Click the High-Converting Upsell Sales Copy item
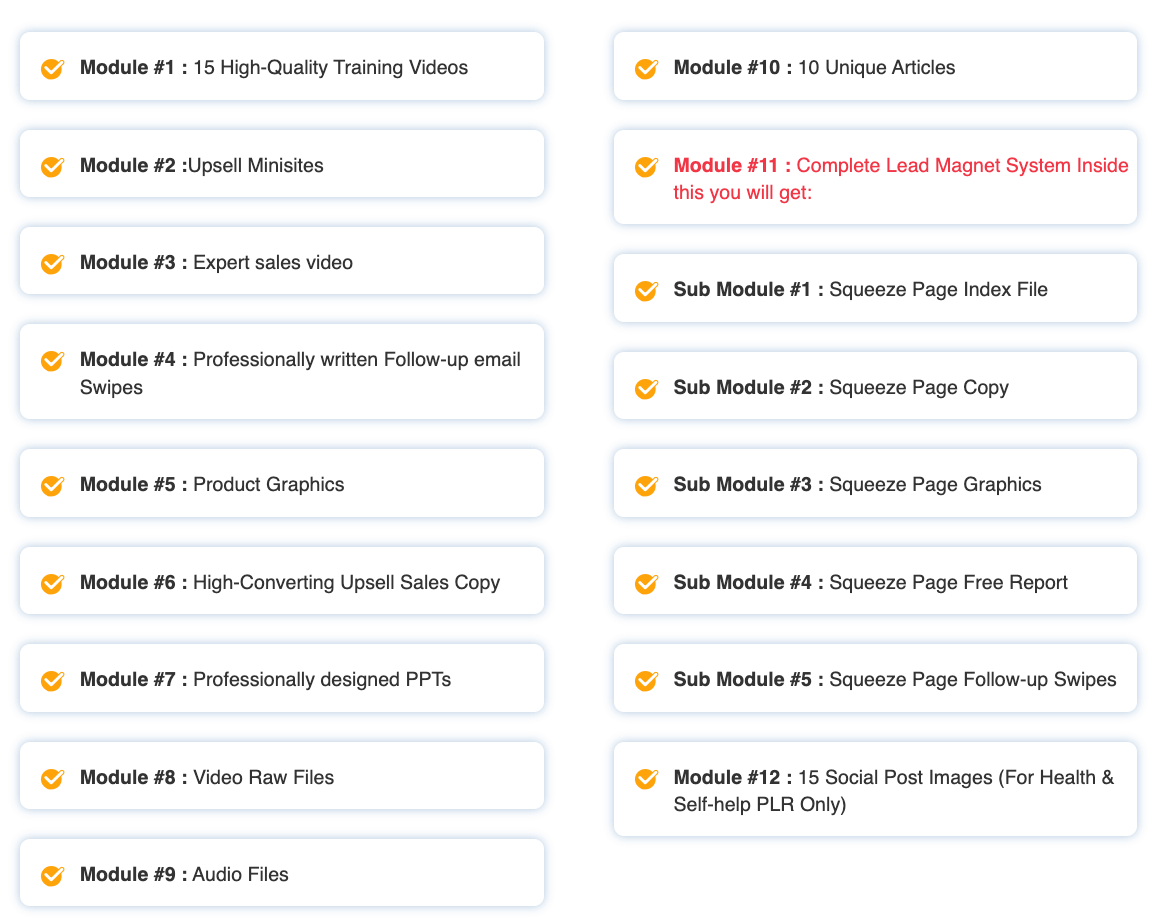 point(346,582)
